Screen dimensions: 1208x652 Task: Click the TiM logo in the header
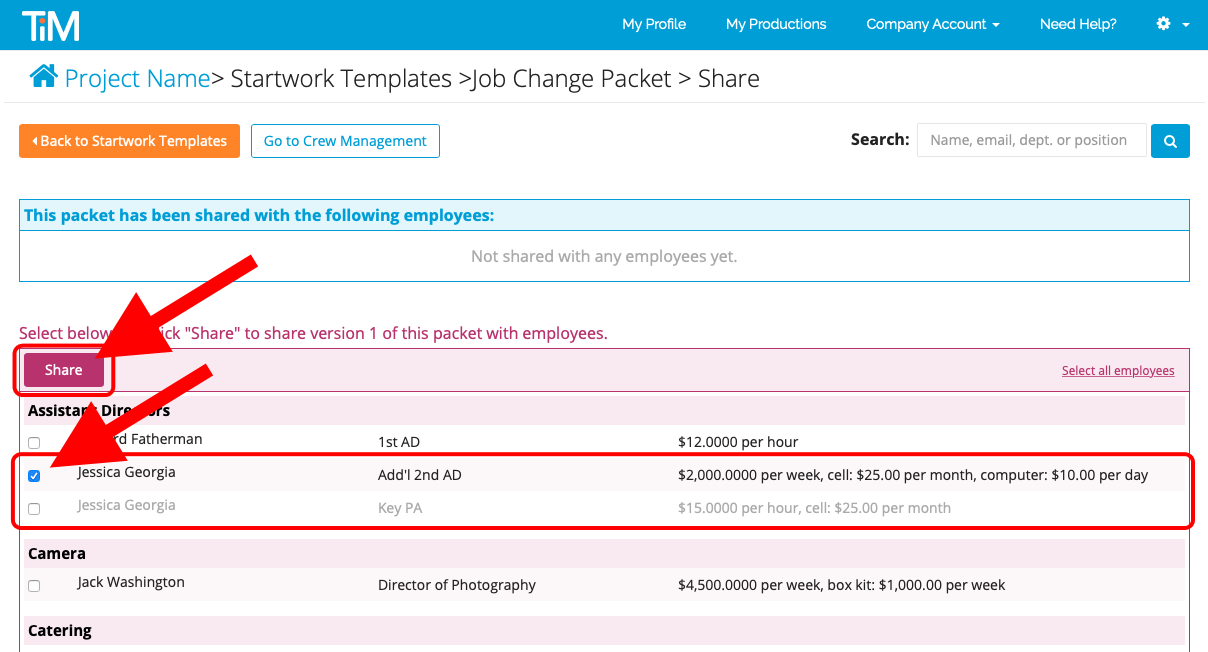pyautogui.click(x=50, y=24)
